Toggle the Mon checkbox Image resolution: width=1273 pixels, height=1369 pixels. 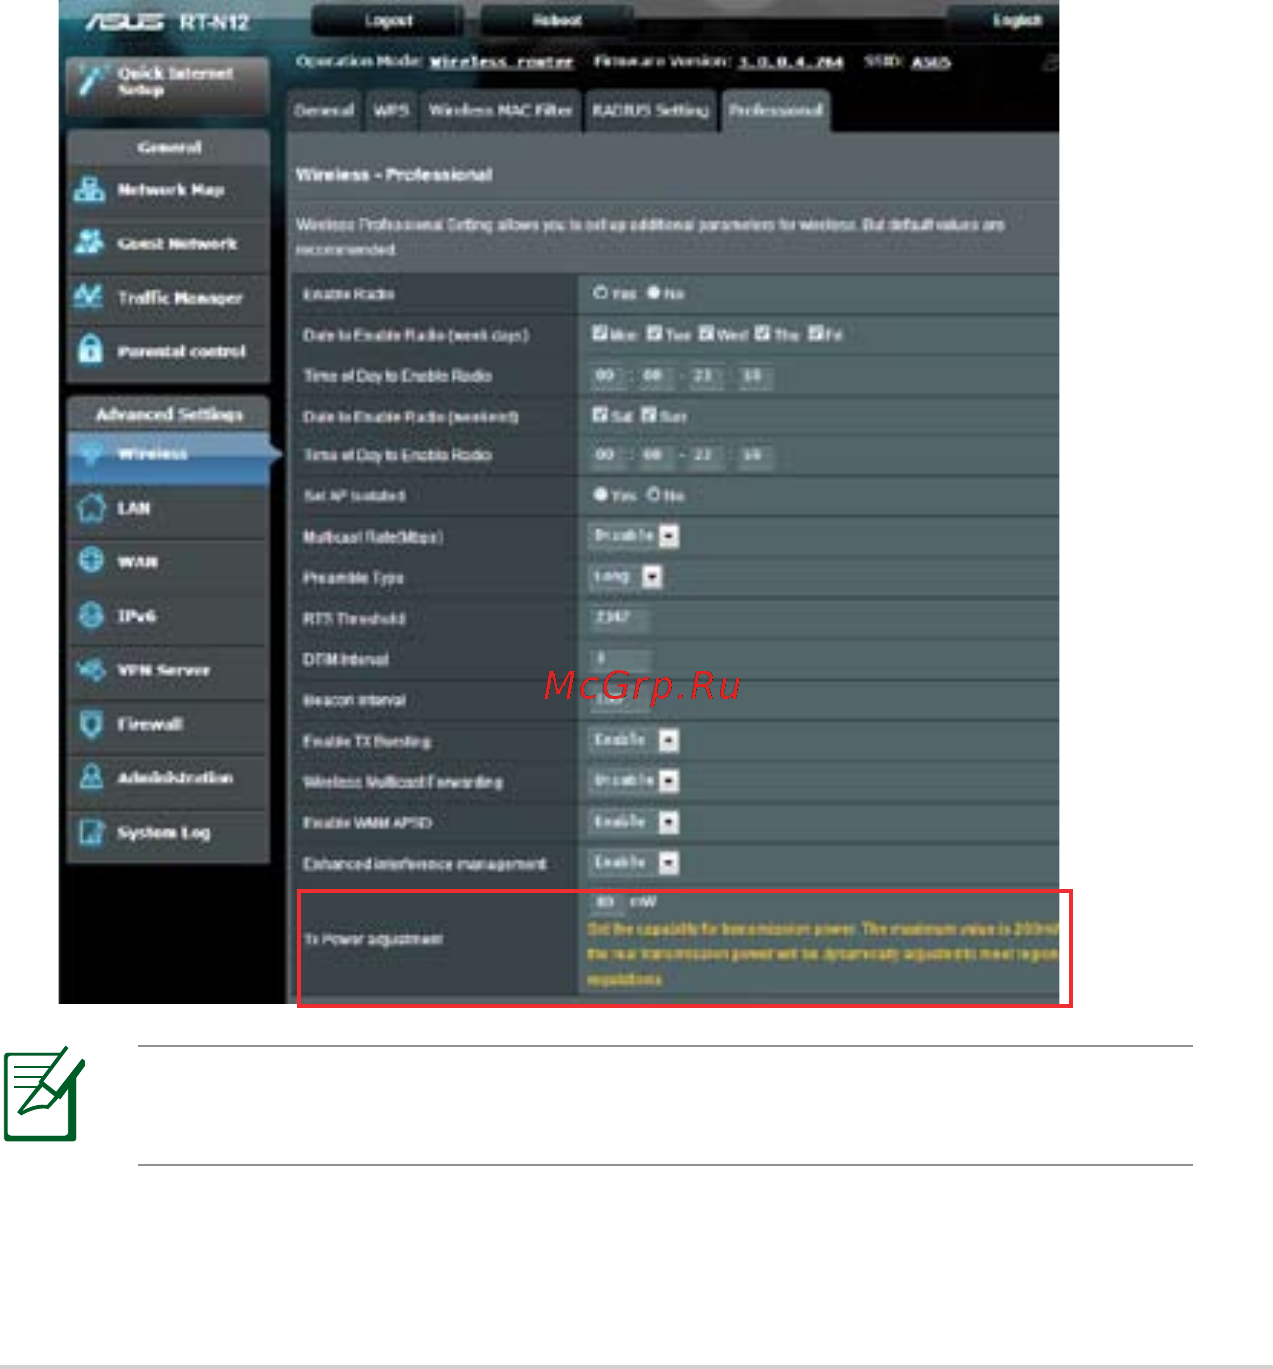pos(600,333)
